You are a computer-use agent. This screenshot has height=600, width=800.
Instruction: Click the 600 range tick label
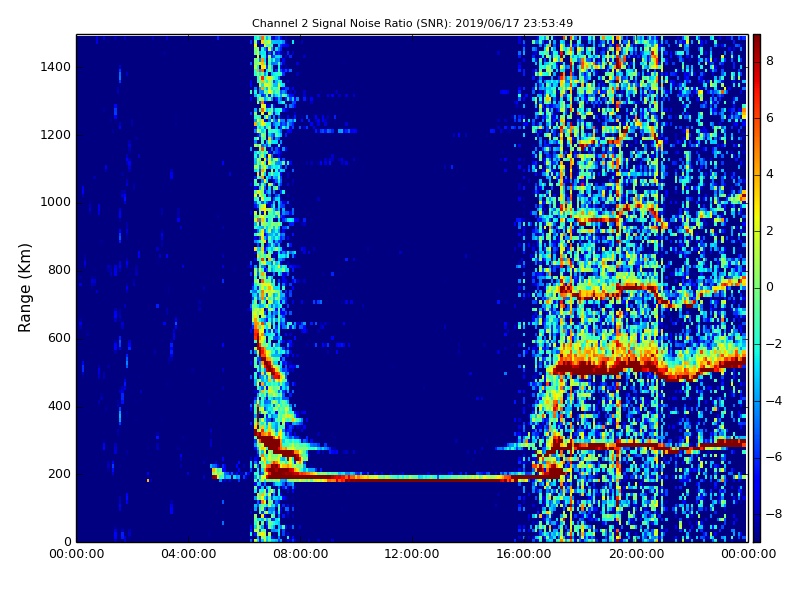59,338
